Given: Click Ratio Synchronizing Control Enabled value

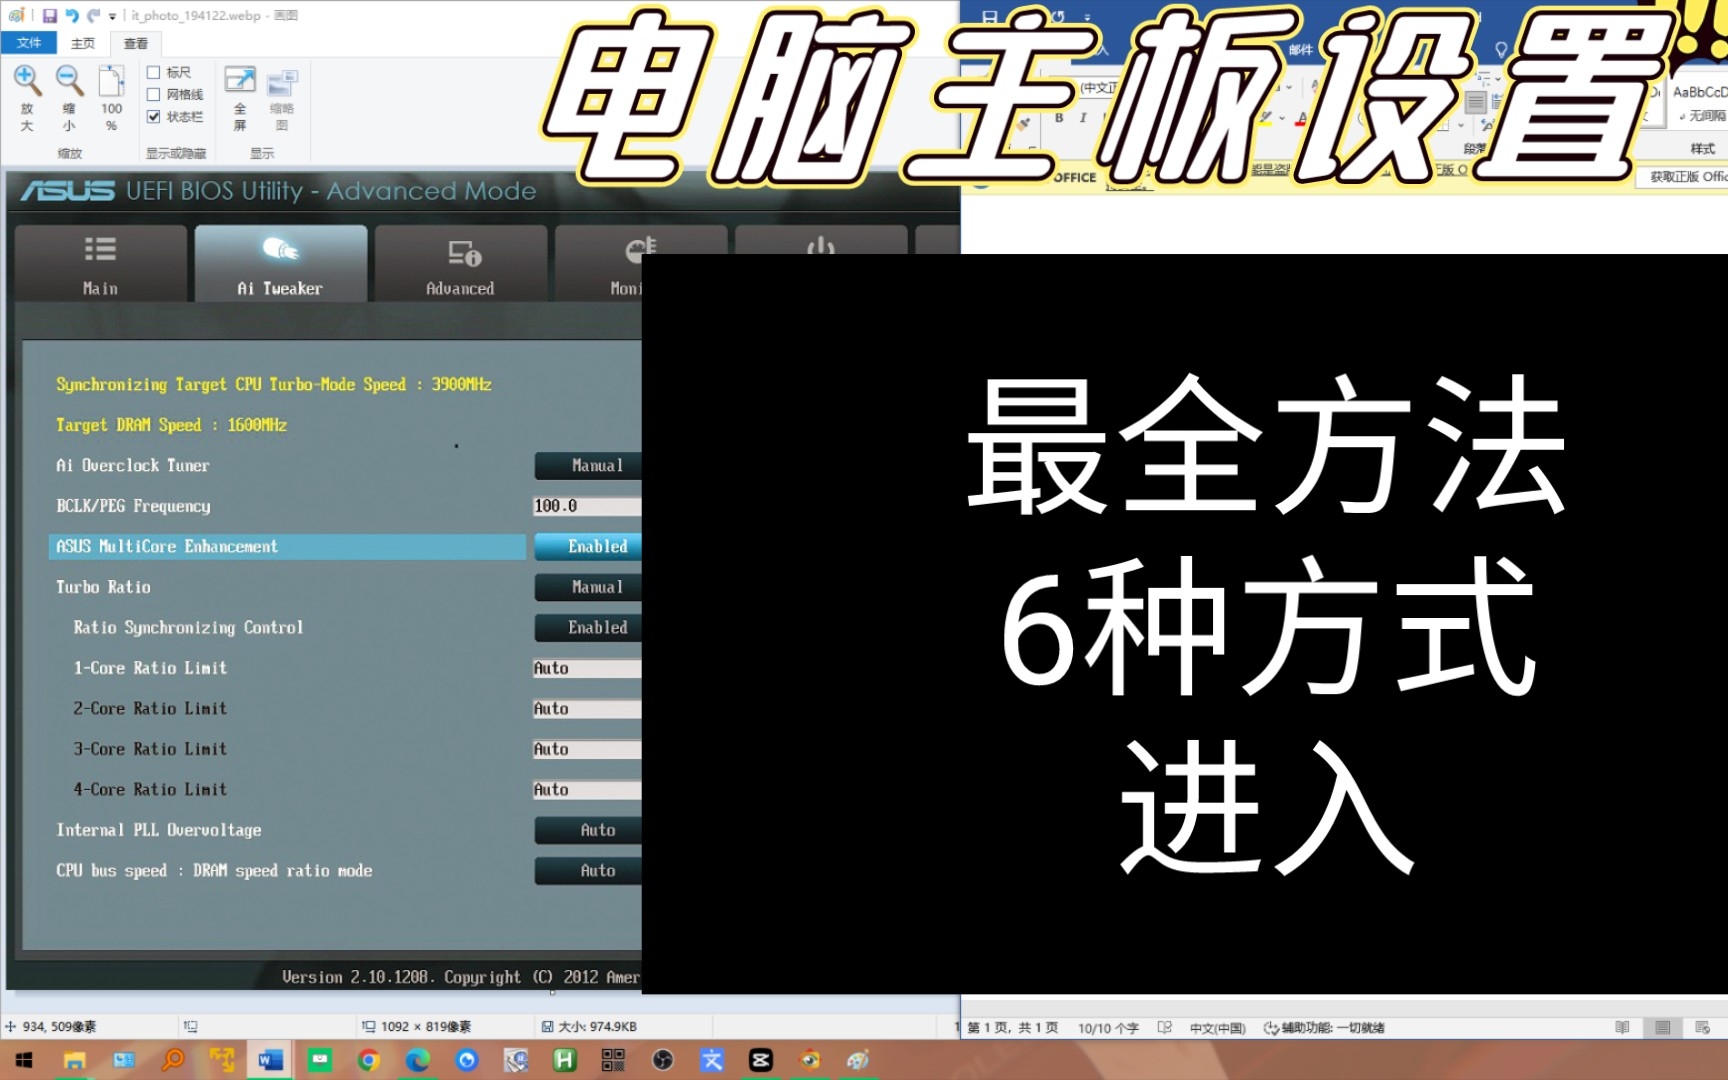Looking at the screenshot, I should 588,627.
